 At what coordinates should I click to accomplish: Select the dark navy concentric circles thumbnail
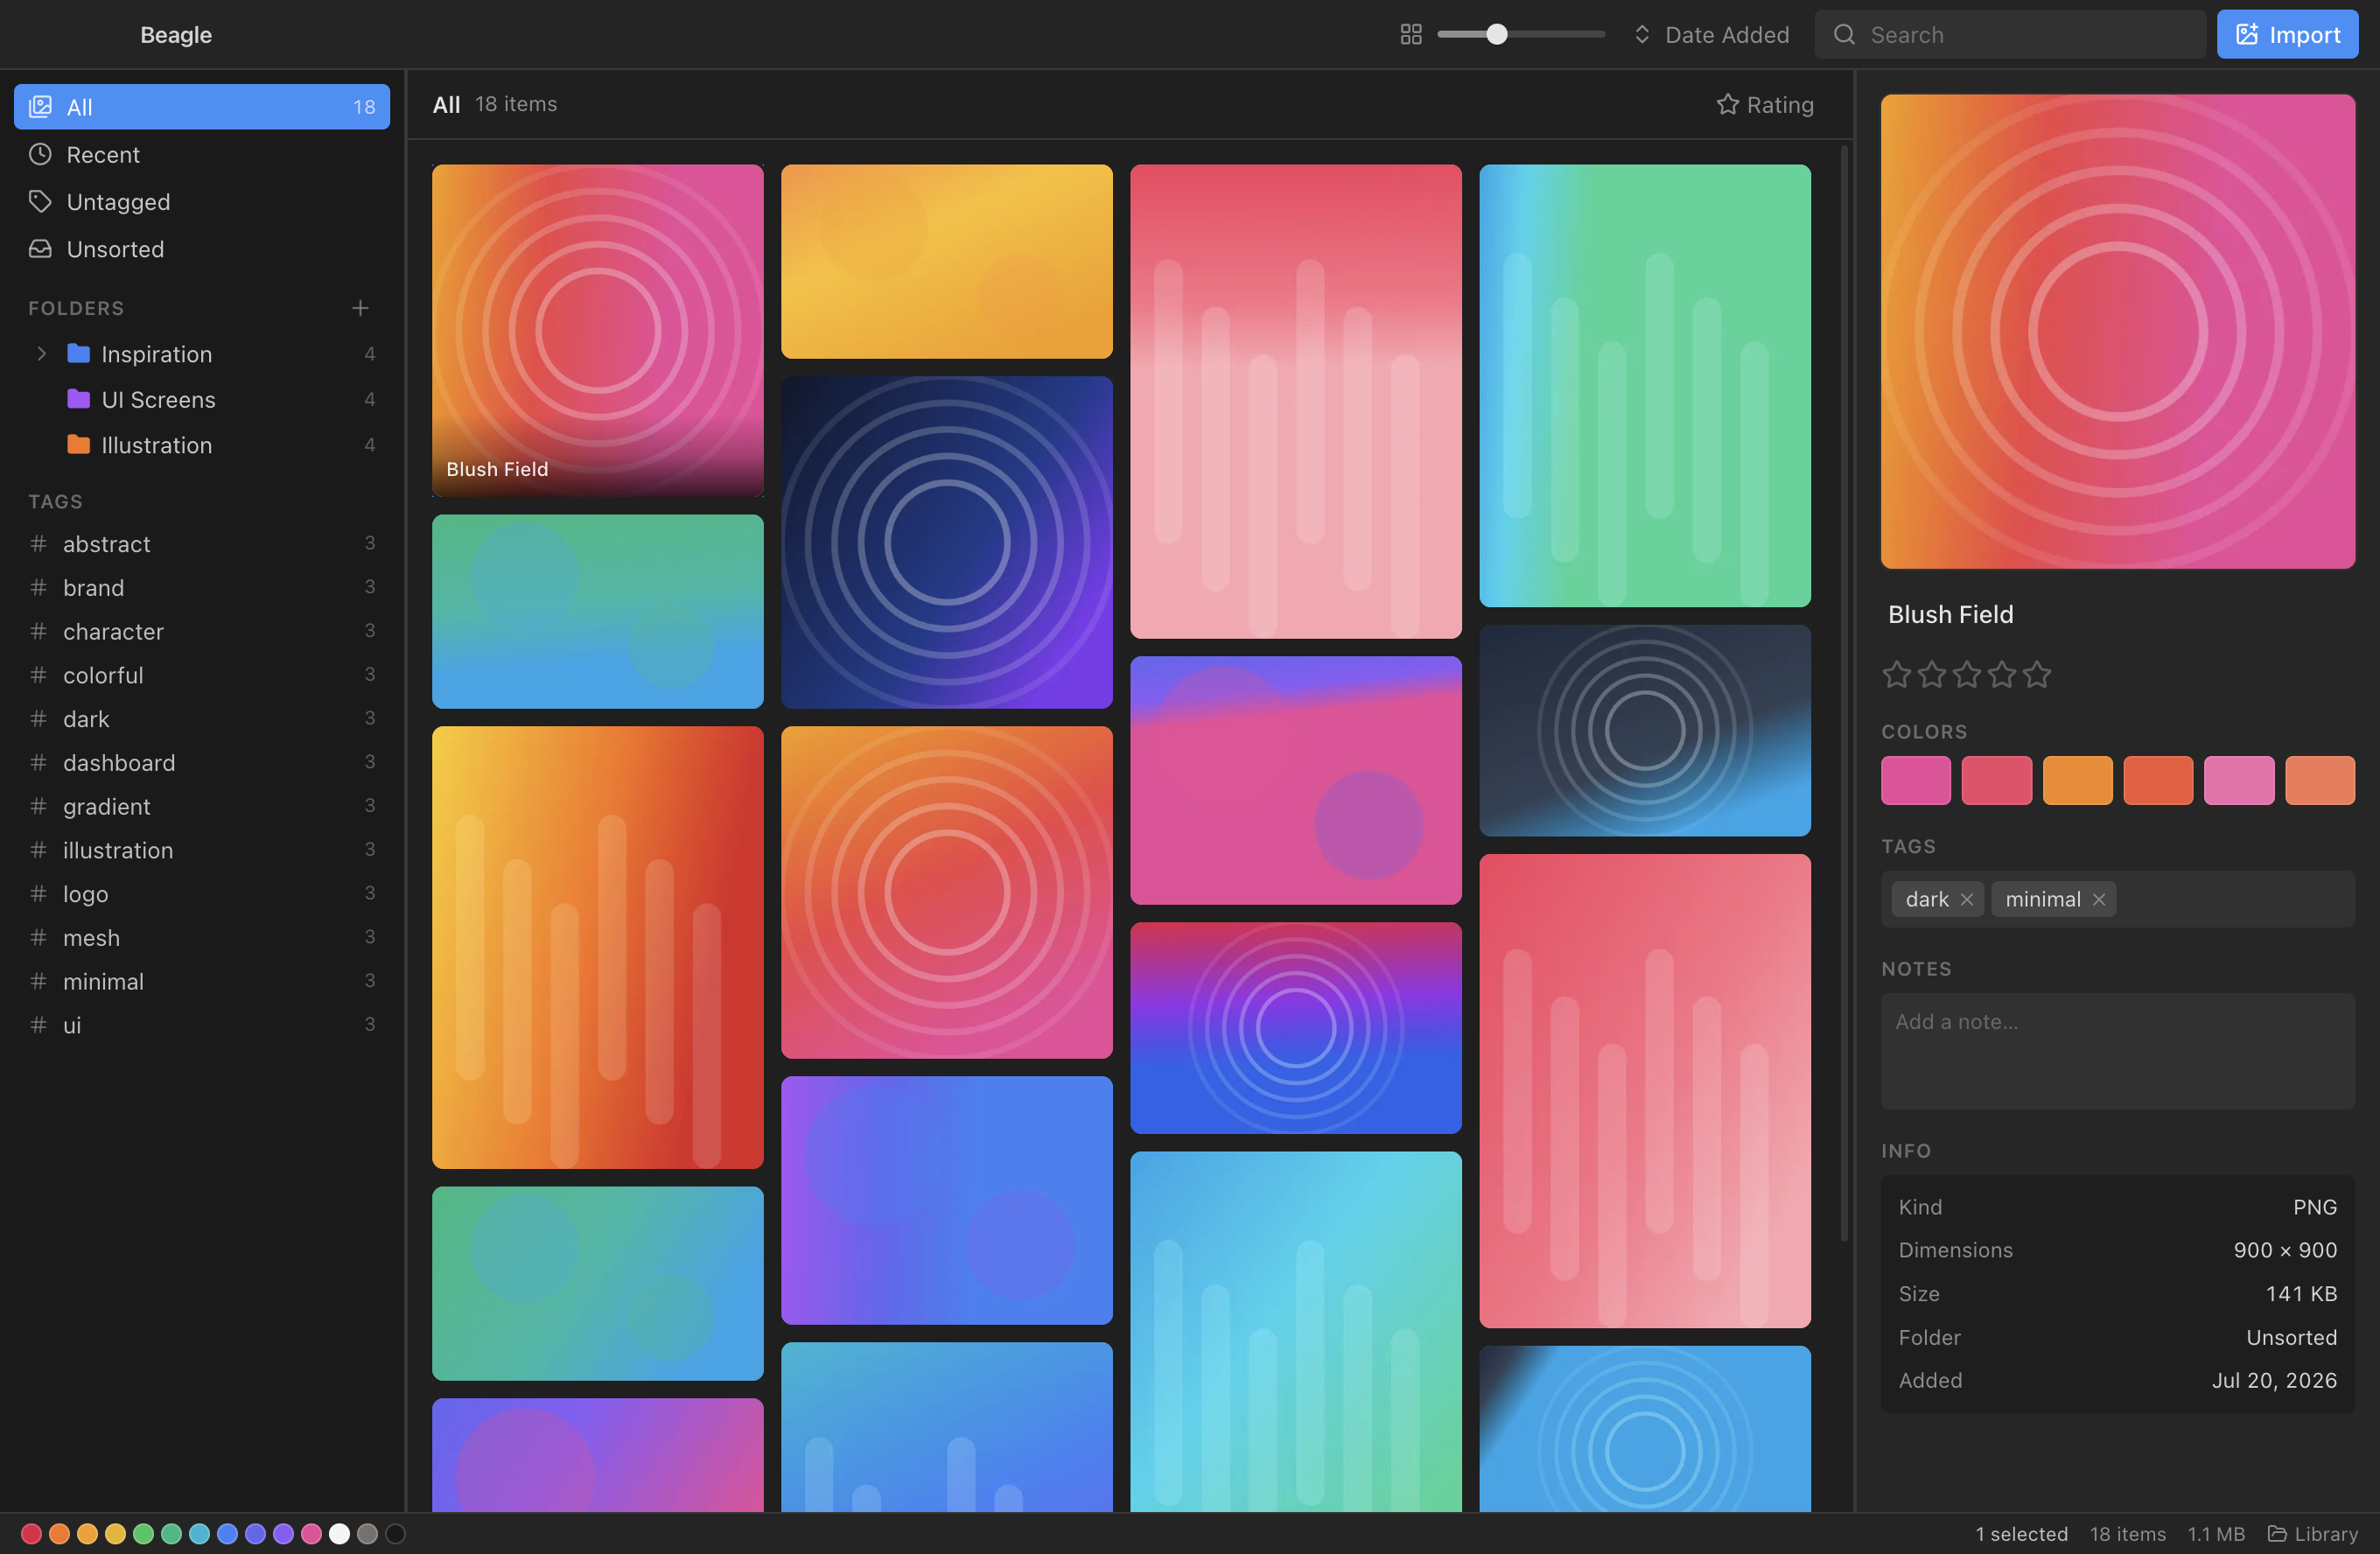(x=946, y=542)
